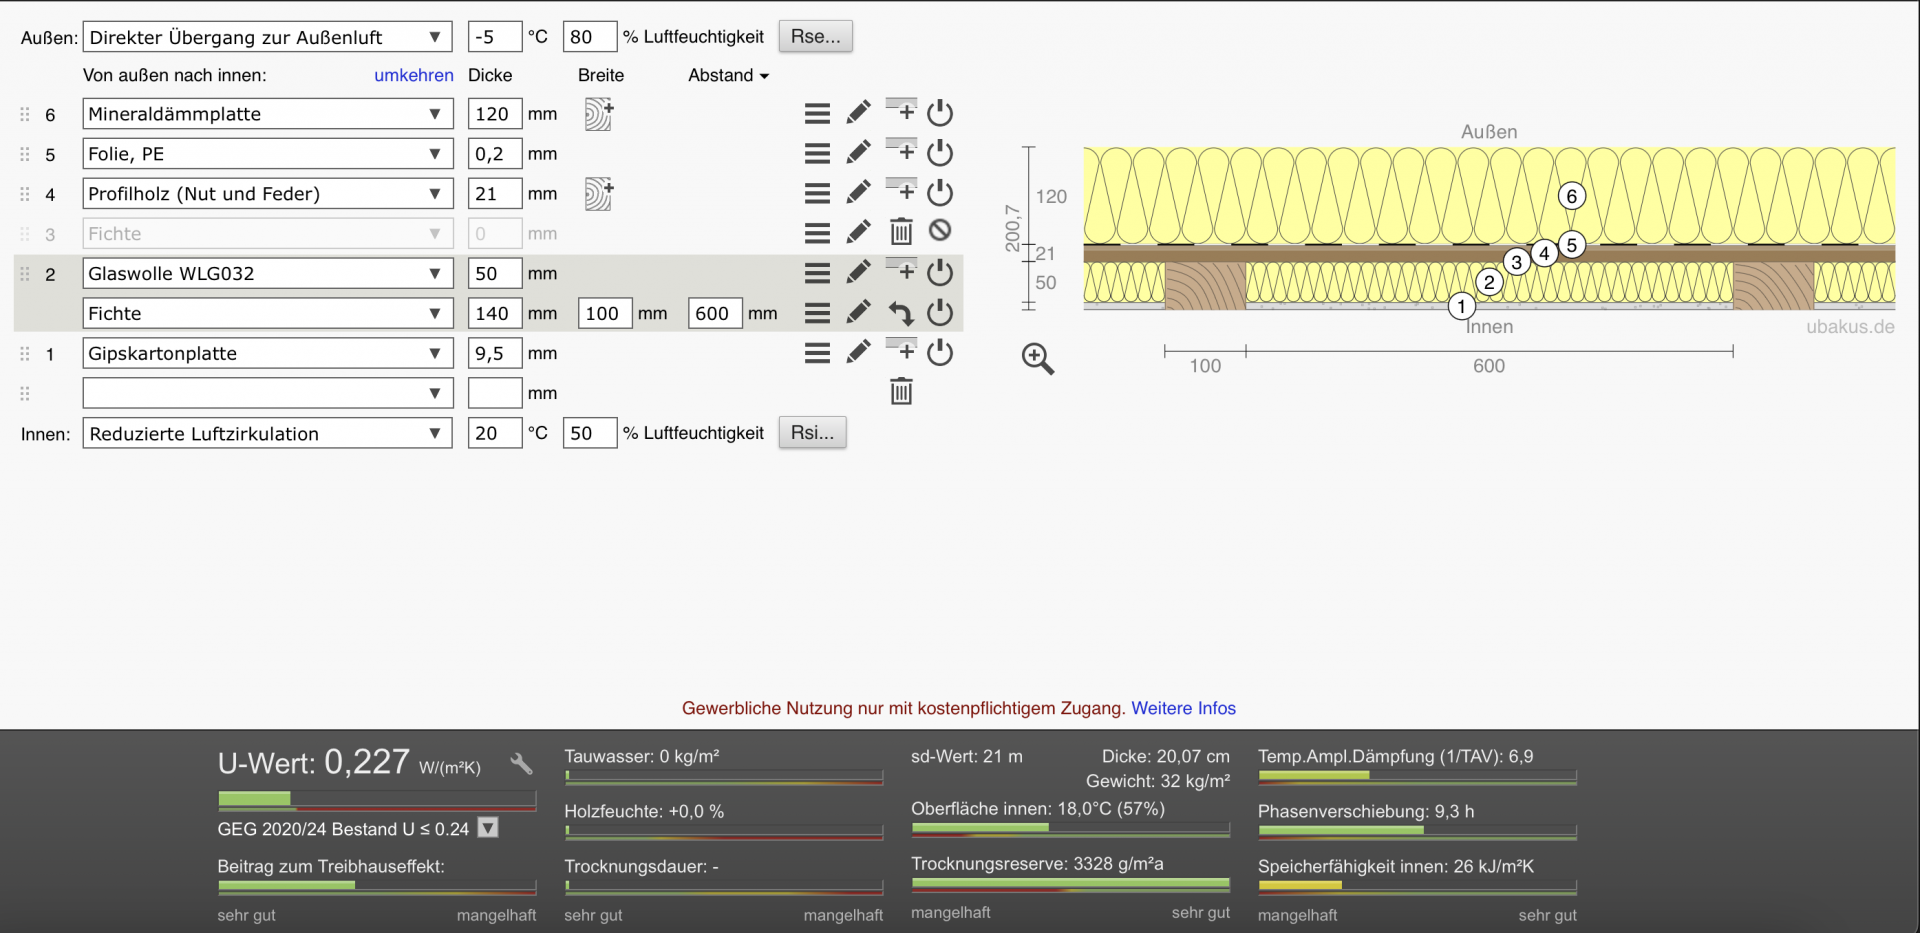Click the Gipskartonplatte thickness field

pos(494,353)
